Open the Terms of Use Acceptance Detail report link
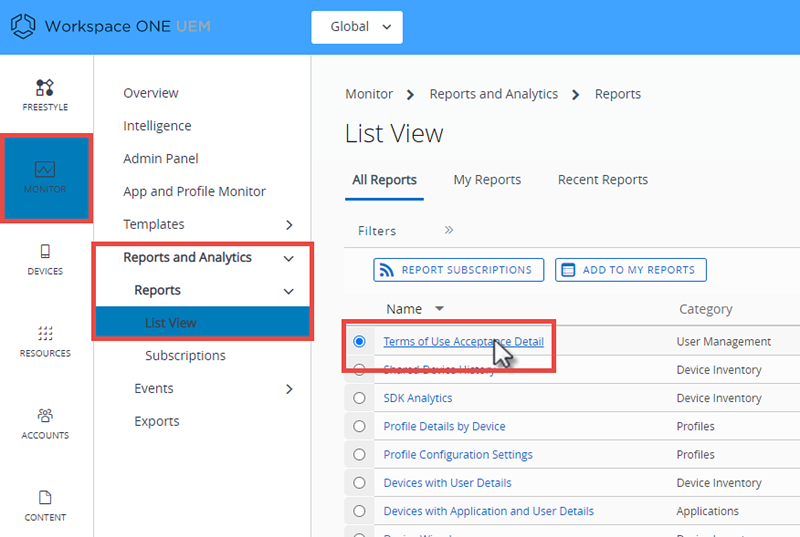 463,341
